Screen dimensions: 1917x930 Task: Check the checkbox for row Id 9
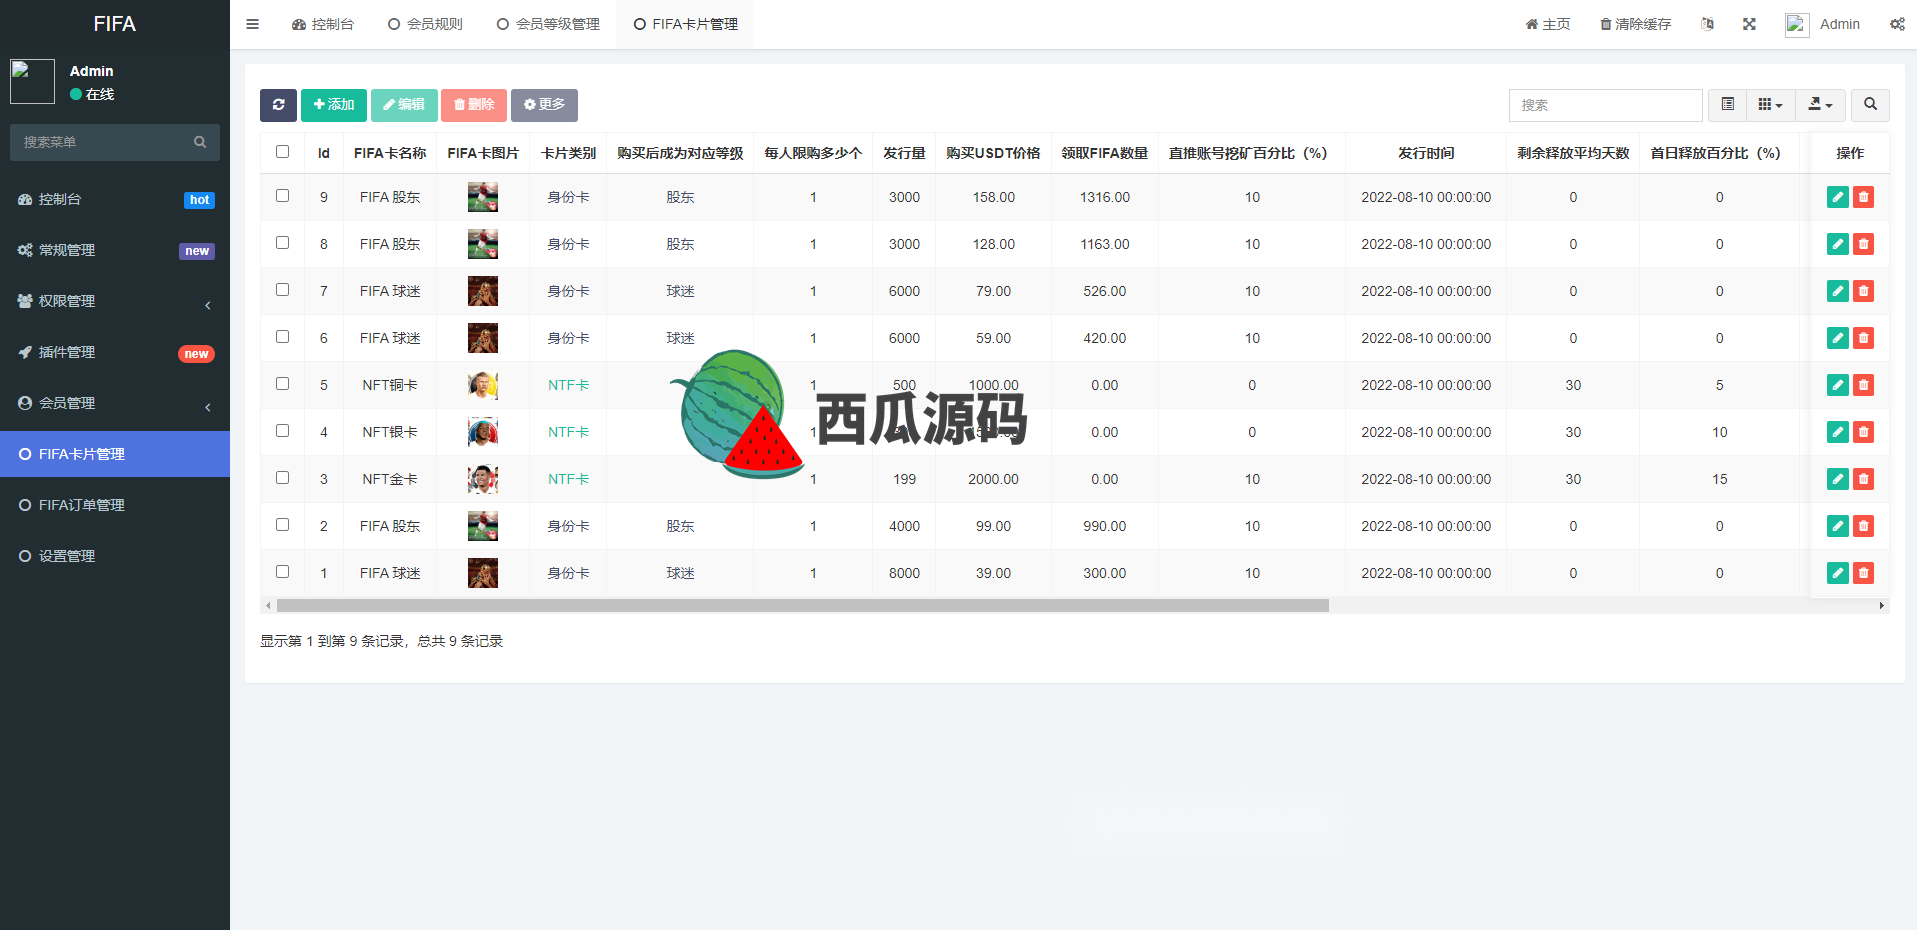[283, 196]
